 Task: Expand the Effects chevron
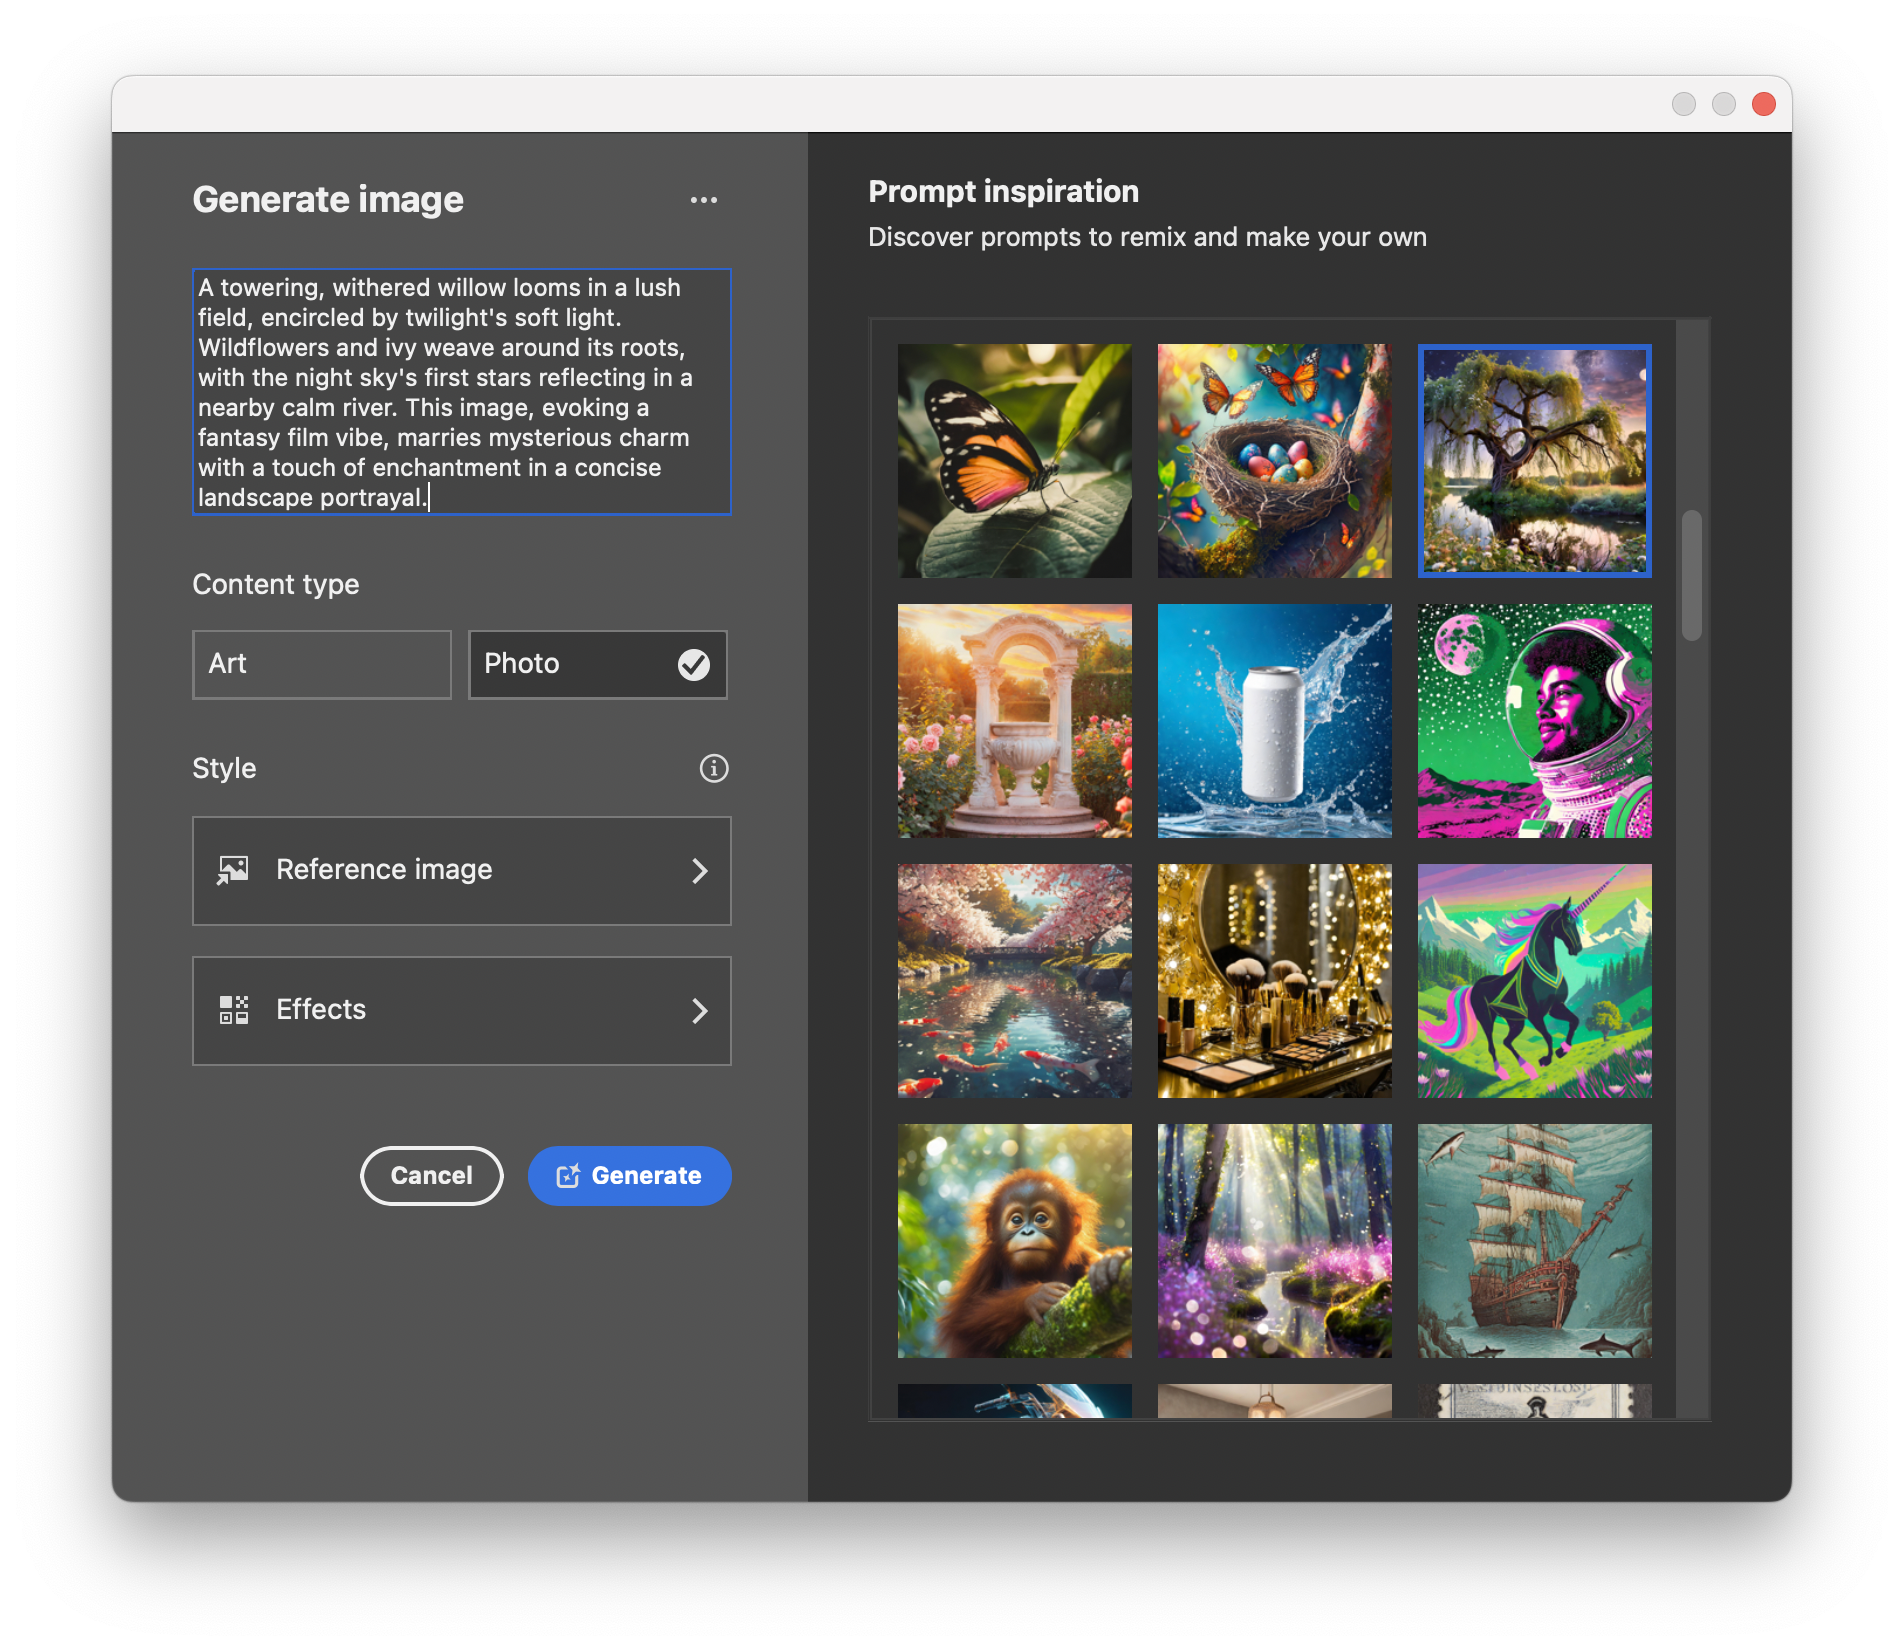point(700,1011)
